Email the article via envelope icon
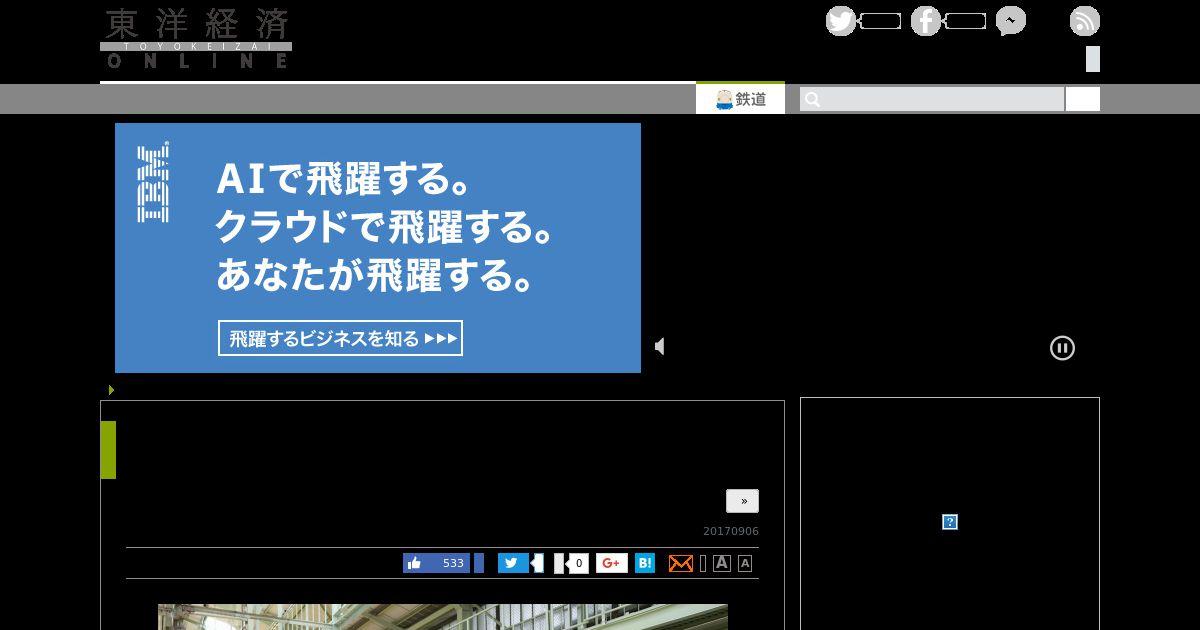Screen dimensions: 1200x630 tap(681, 563)
